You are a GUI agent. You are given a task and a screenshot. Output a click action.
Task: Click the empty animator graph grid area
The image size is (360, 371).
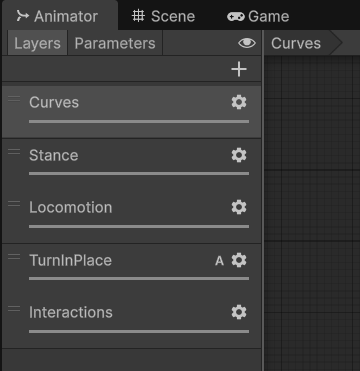point(312,213)
